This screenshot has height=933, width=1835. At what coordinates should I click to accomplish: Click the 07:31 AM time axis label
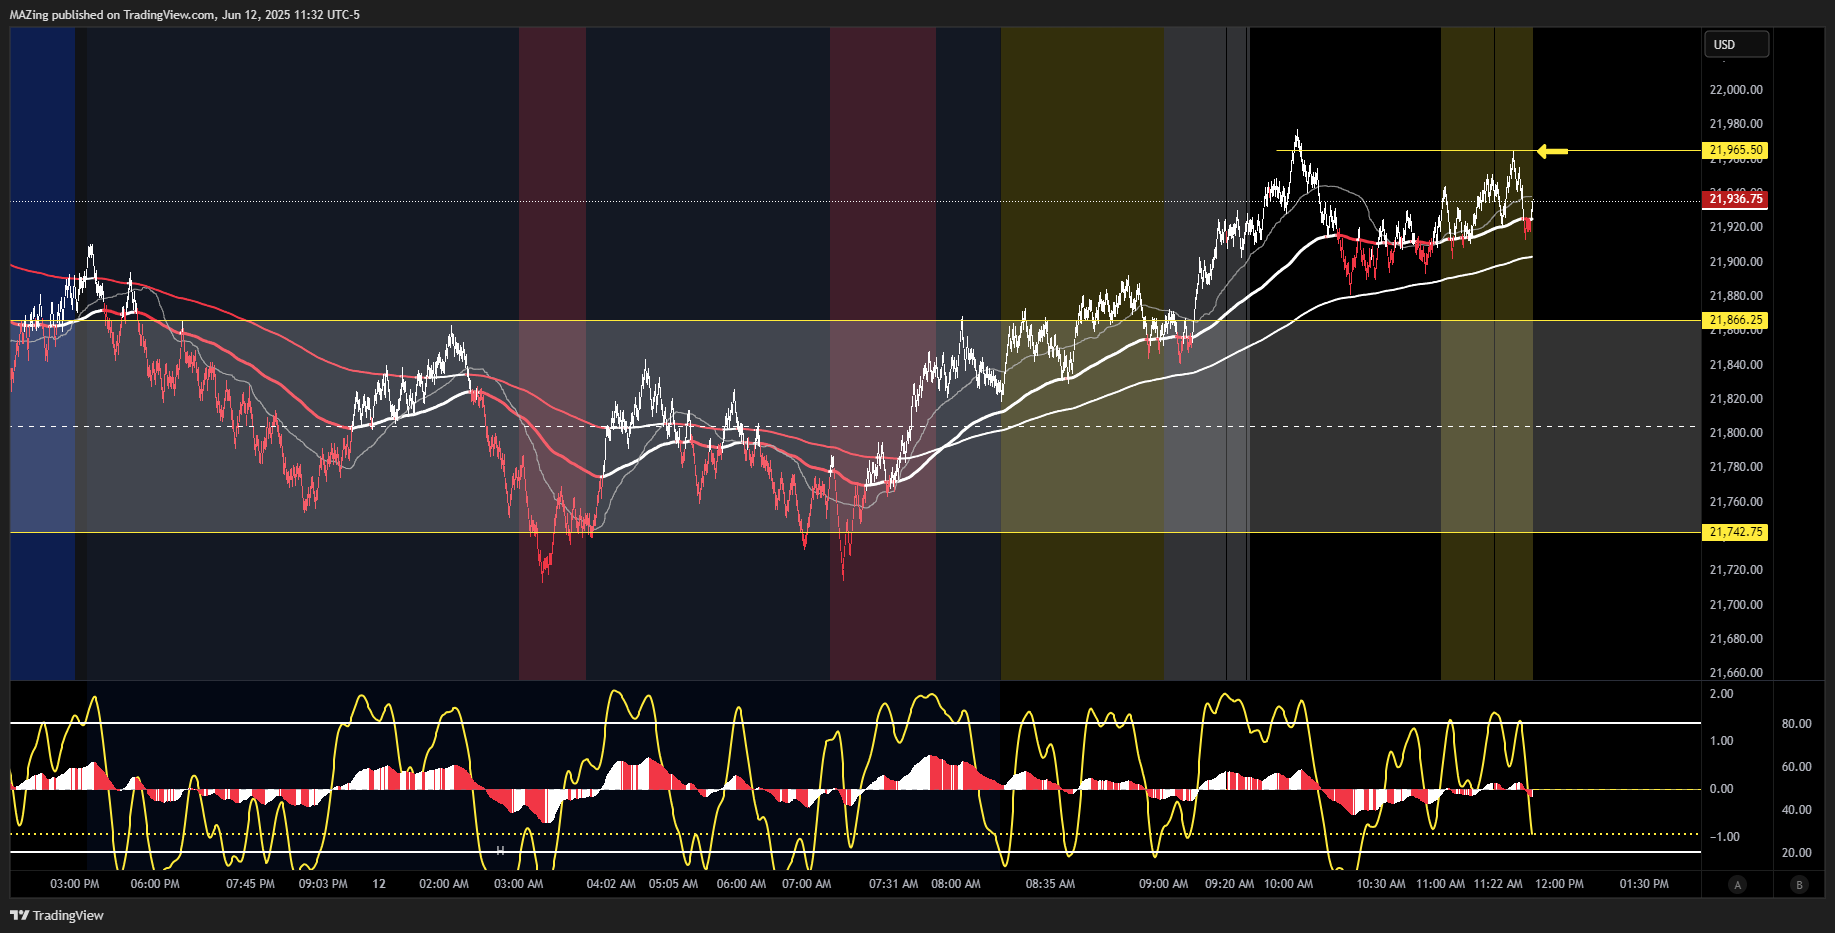tap(893, 884)
